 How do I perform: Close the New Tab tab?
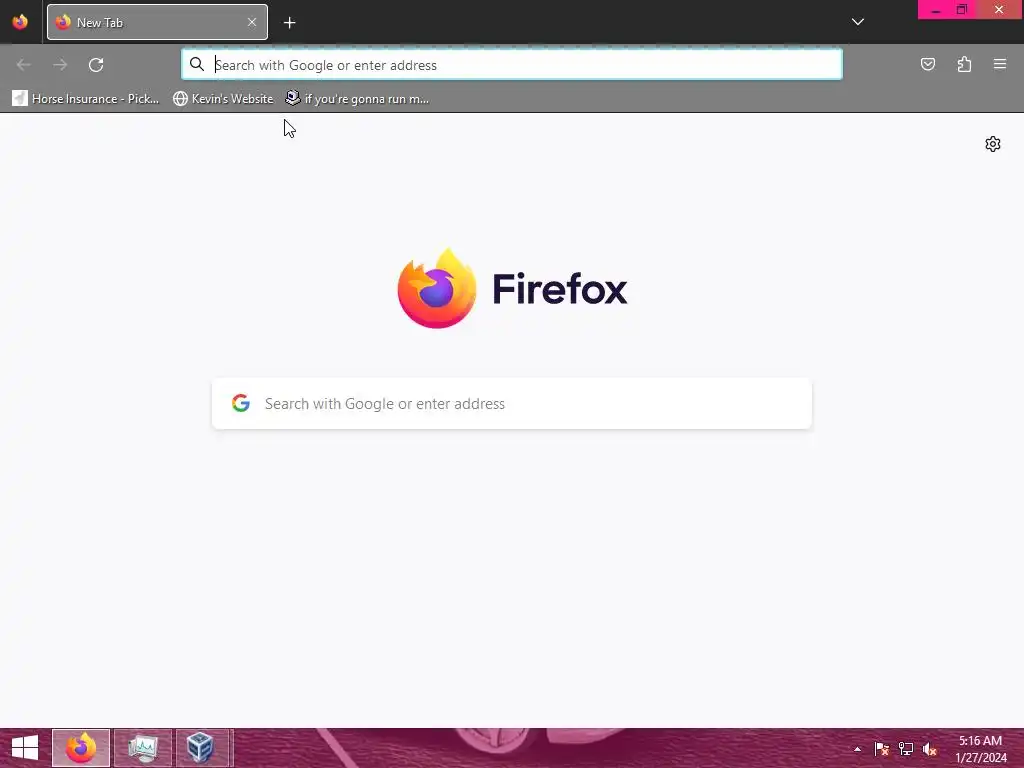pyautogui.click(x=252, y=22)
